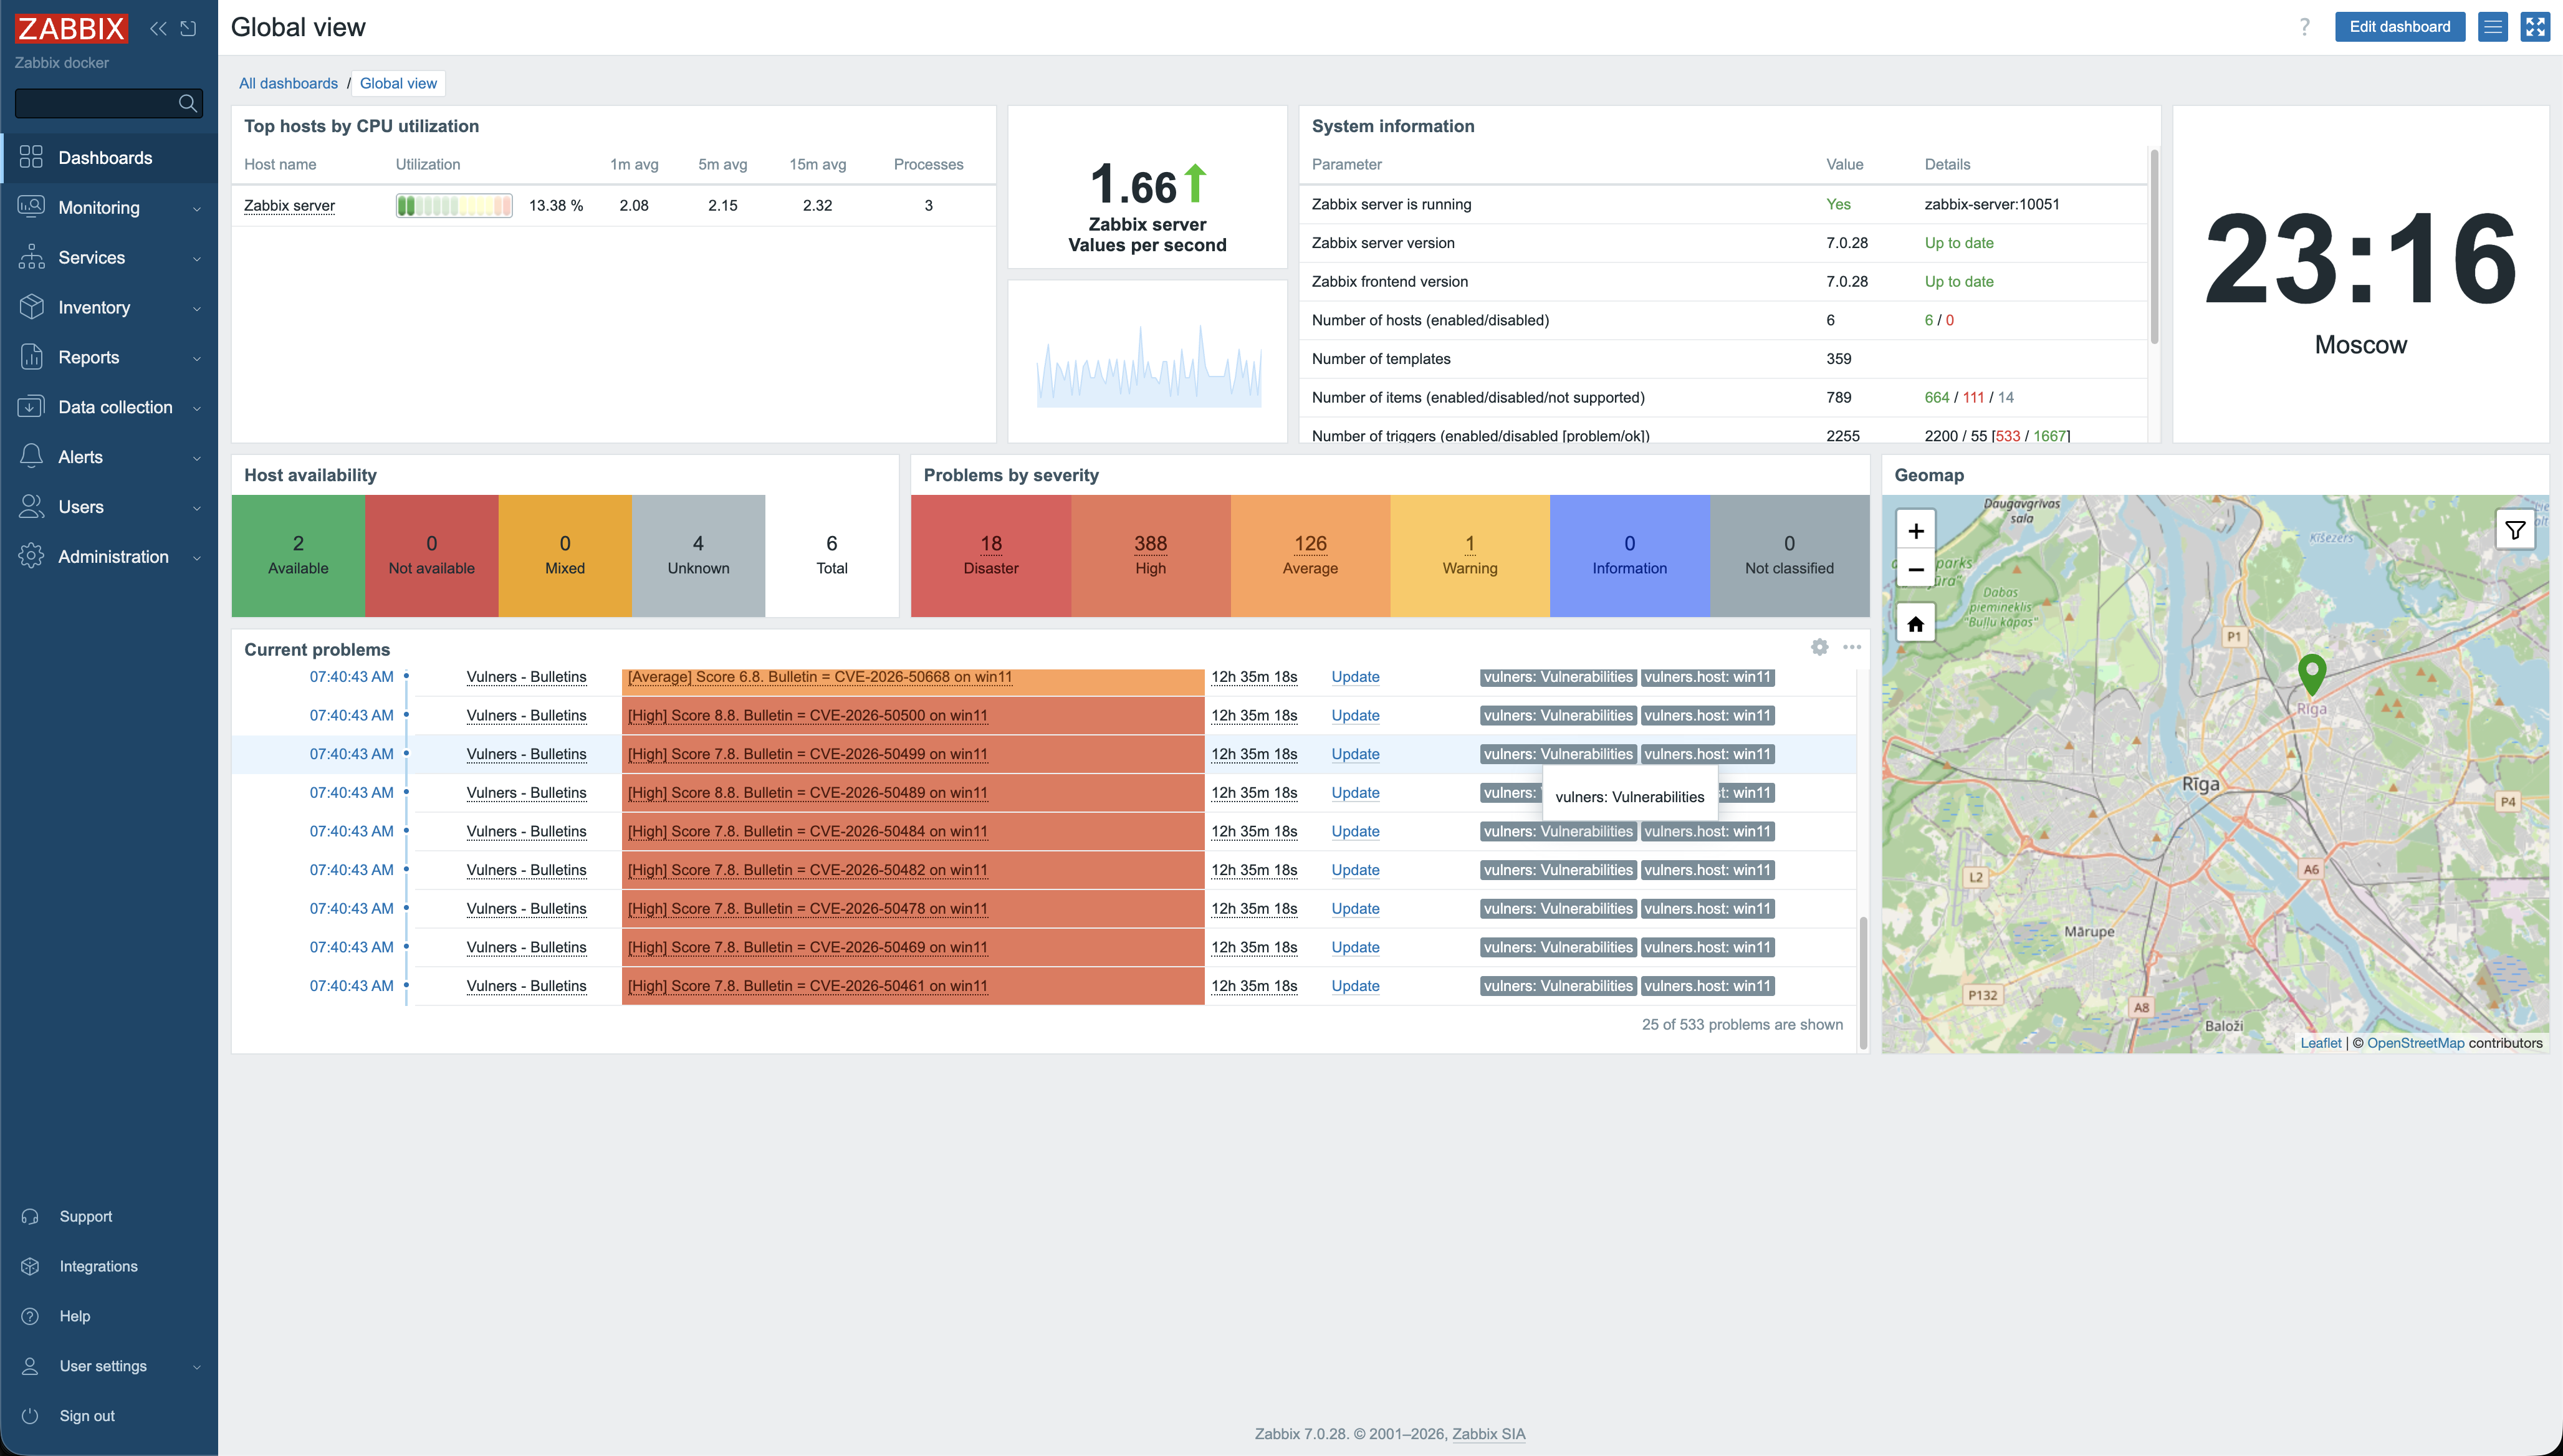Expand the Administration menu chevron
This screenshot has height=1456, width=2563.
click(x=197, y=558)
